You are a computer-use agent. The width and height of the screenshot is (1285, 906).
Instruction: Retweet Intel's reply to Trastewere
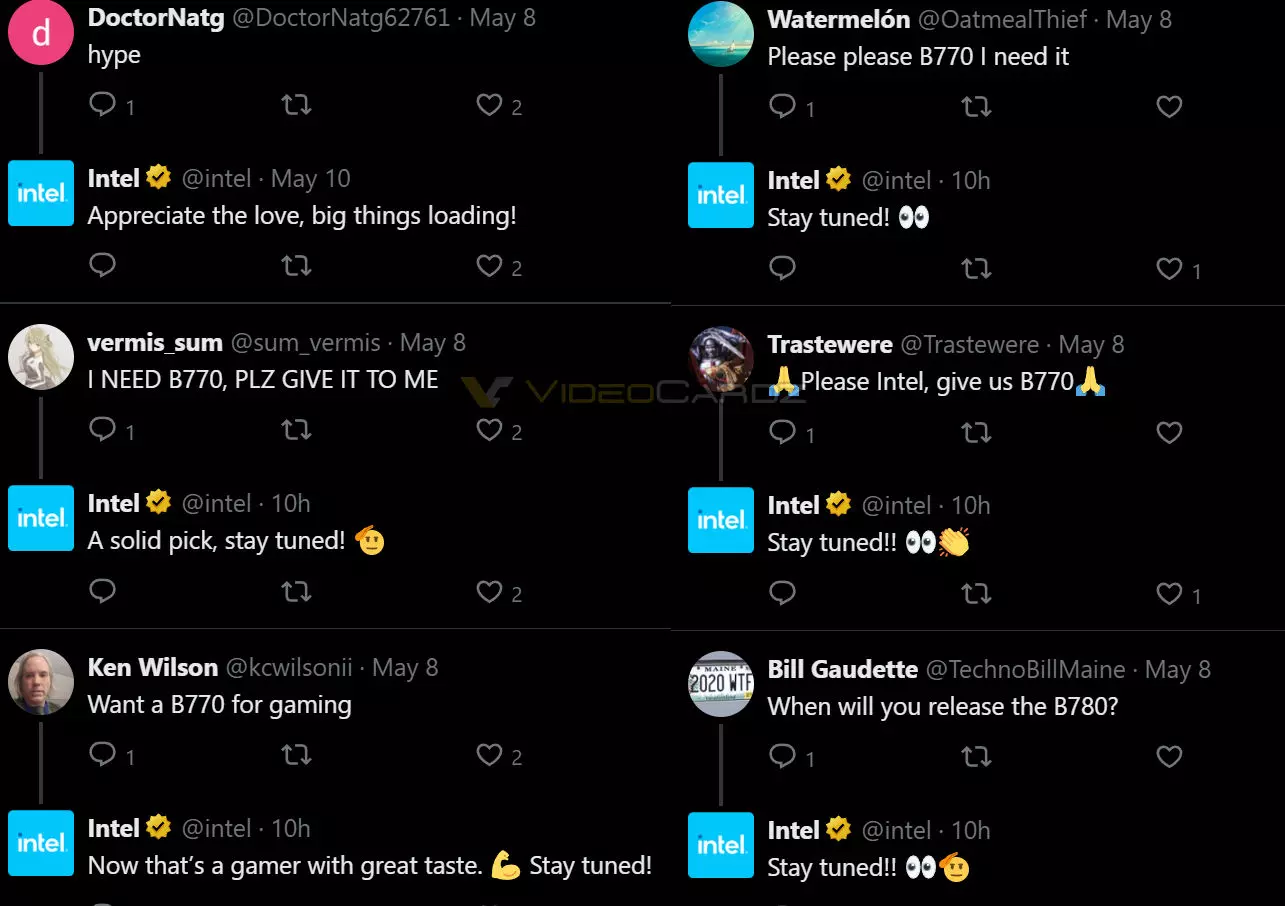coord(976,594)
